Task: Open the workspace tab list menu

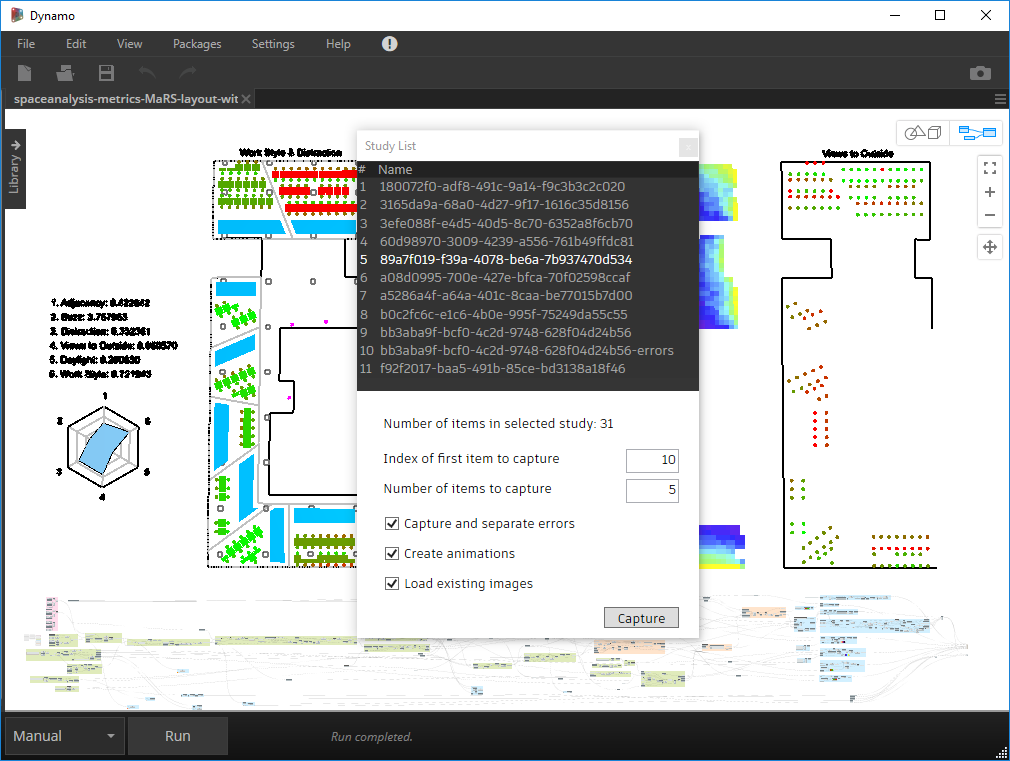Action: click(x=1000, y=99)
